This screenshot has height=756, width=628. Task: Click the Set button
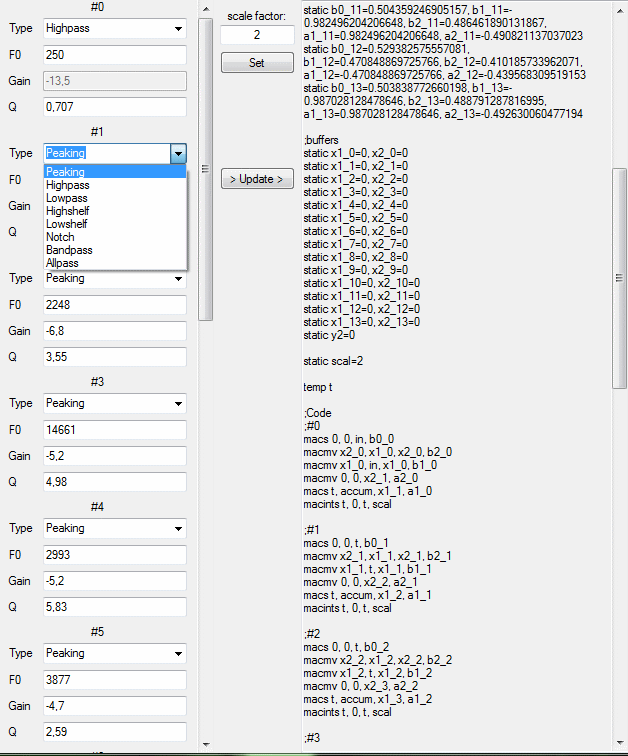click(257, 63)
